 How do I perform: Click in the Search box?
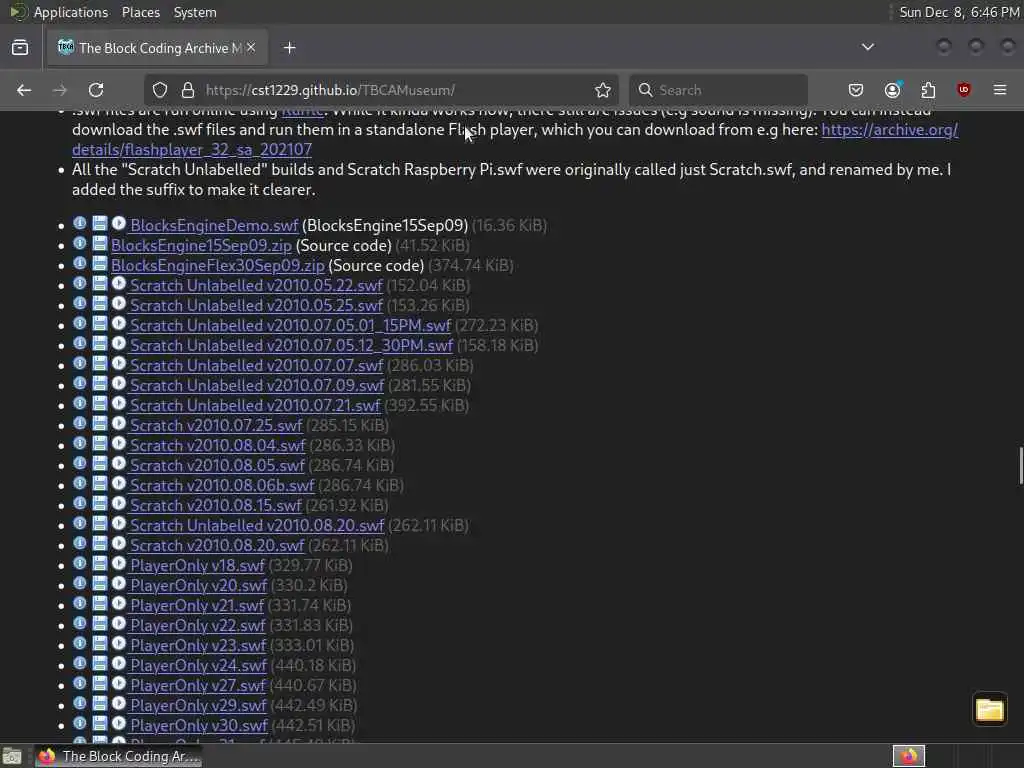tap(718, 90)
